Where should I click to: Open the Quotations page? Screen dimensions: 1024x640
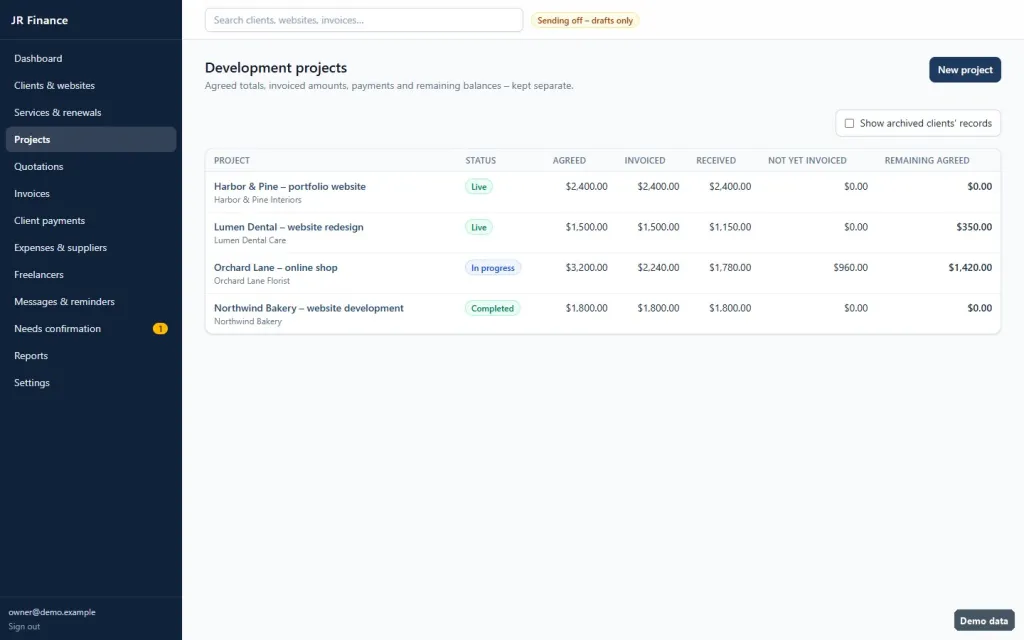pos(91,167)
